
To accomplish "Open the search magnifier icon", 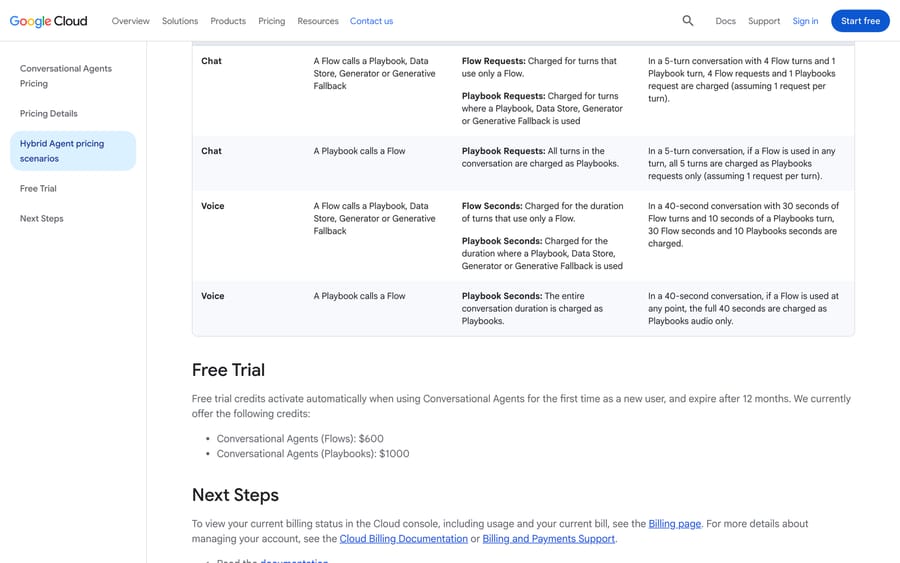I will (688, 21).
